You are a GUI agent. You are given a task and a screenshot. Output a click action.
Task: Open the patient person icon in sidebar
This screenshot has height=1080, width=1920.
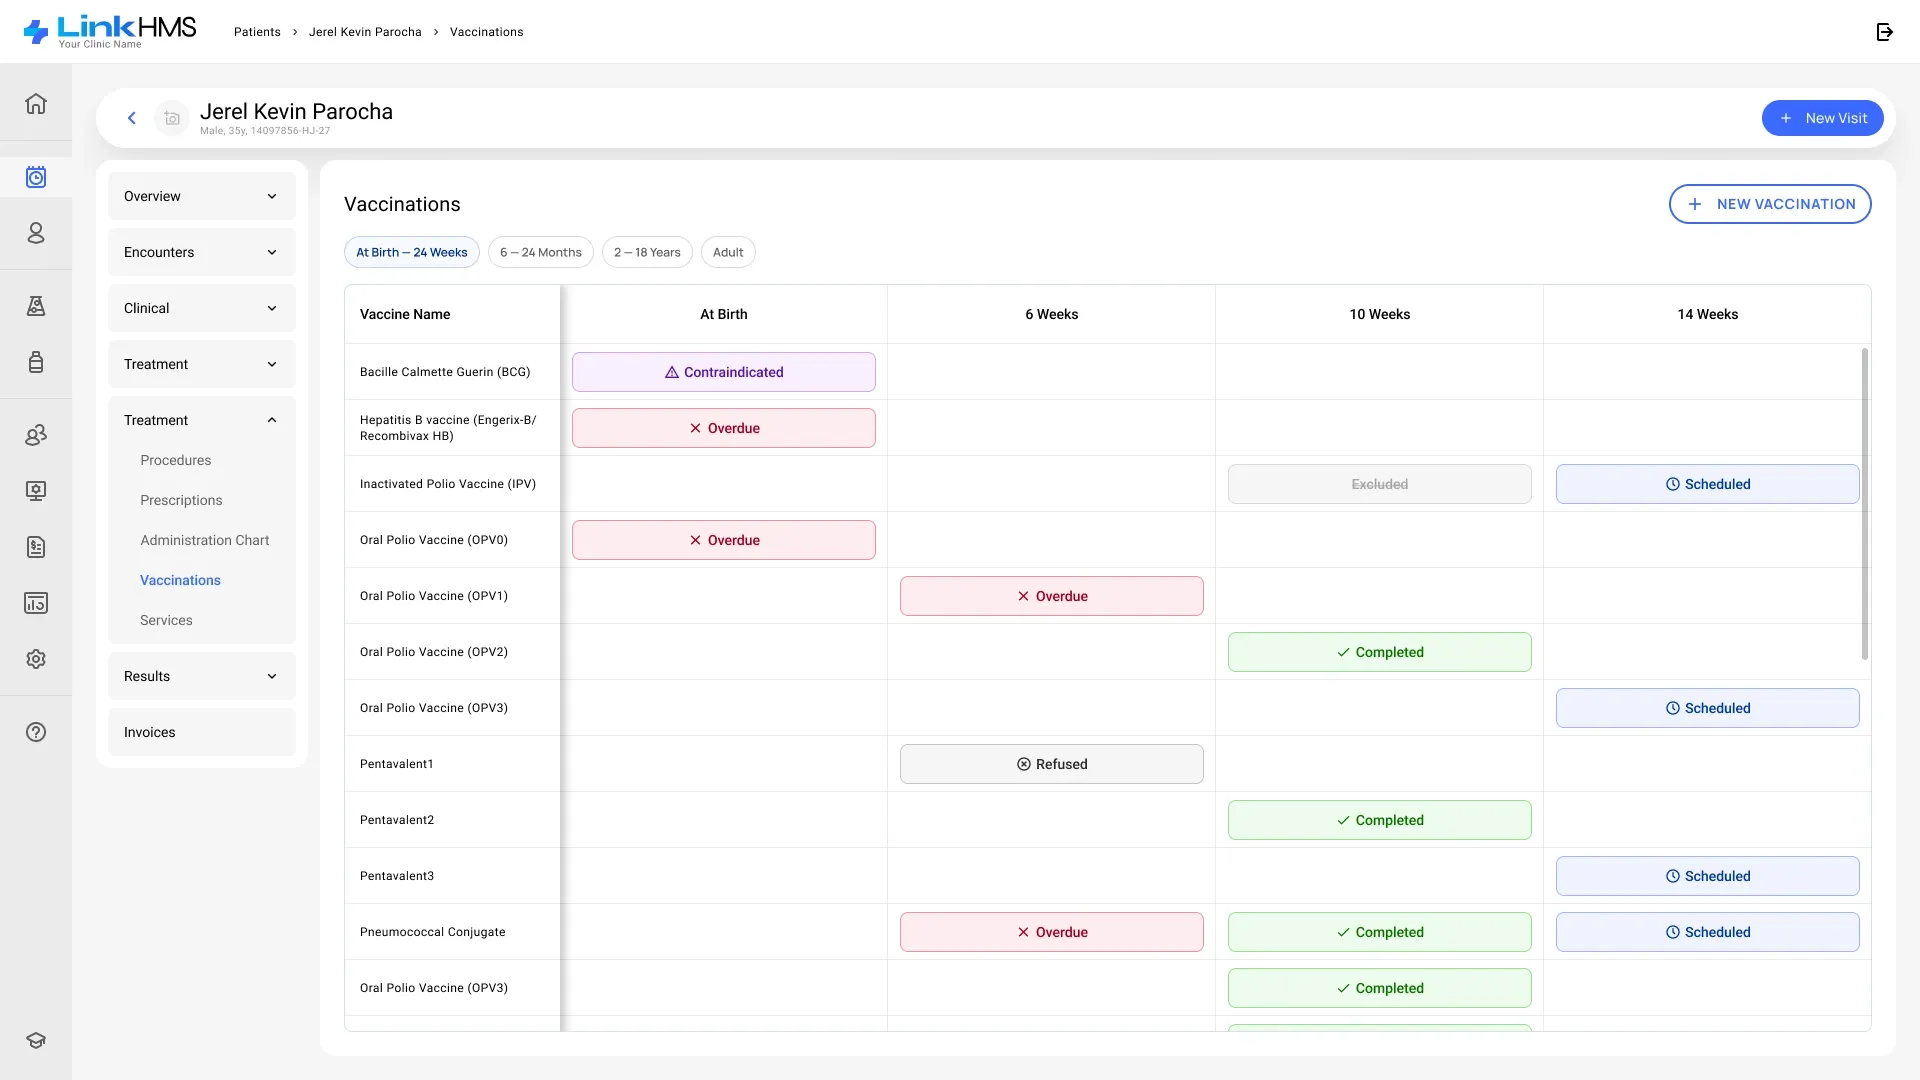point(36,233)
